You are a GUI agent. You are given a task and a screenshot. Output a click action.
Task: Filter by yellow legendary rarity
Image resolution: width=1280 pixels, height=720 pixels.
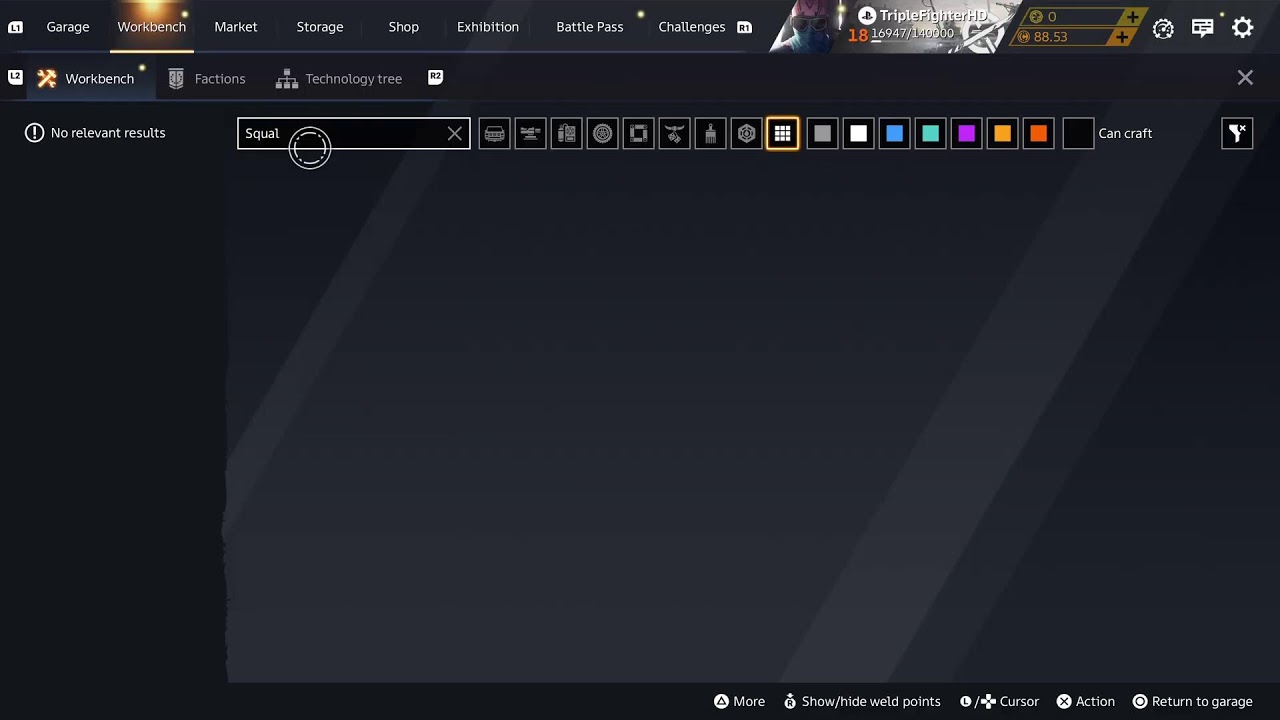click(1002, 133)
